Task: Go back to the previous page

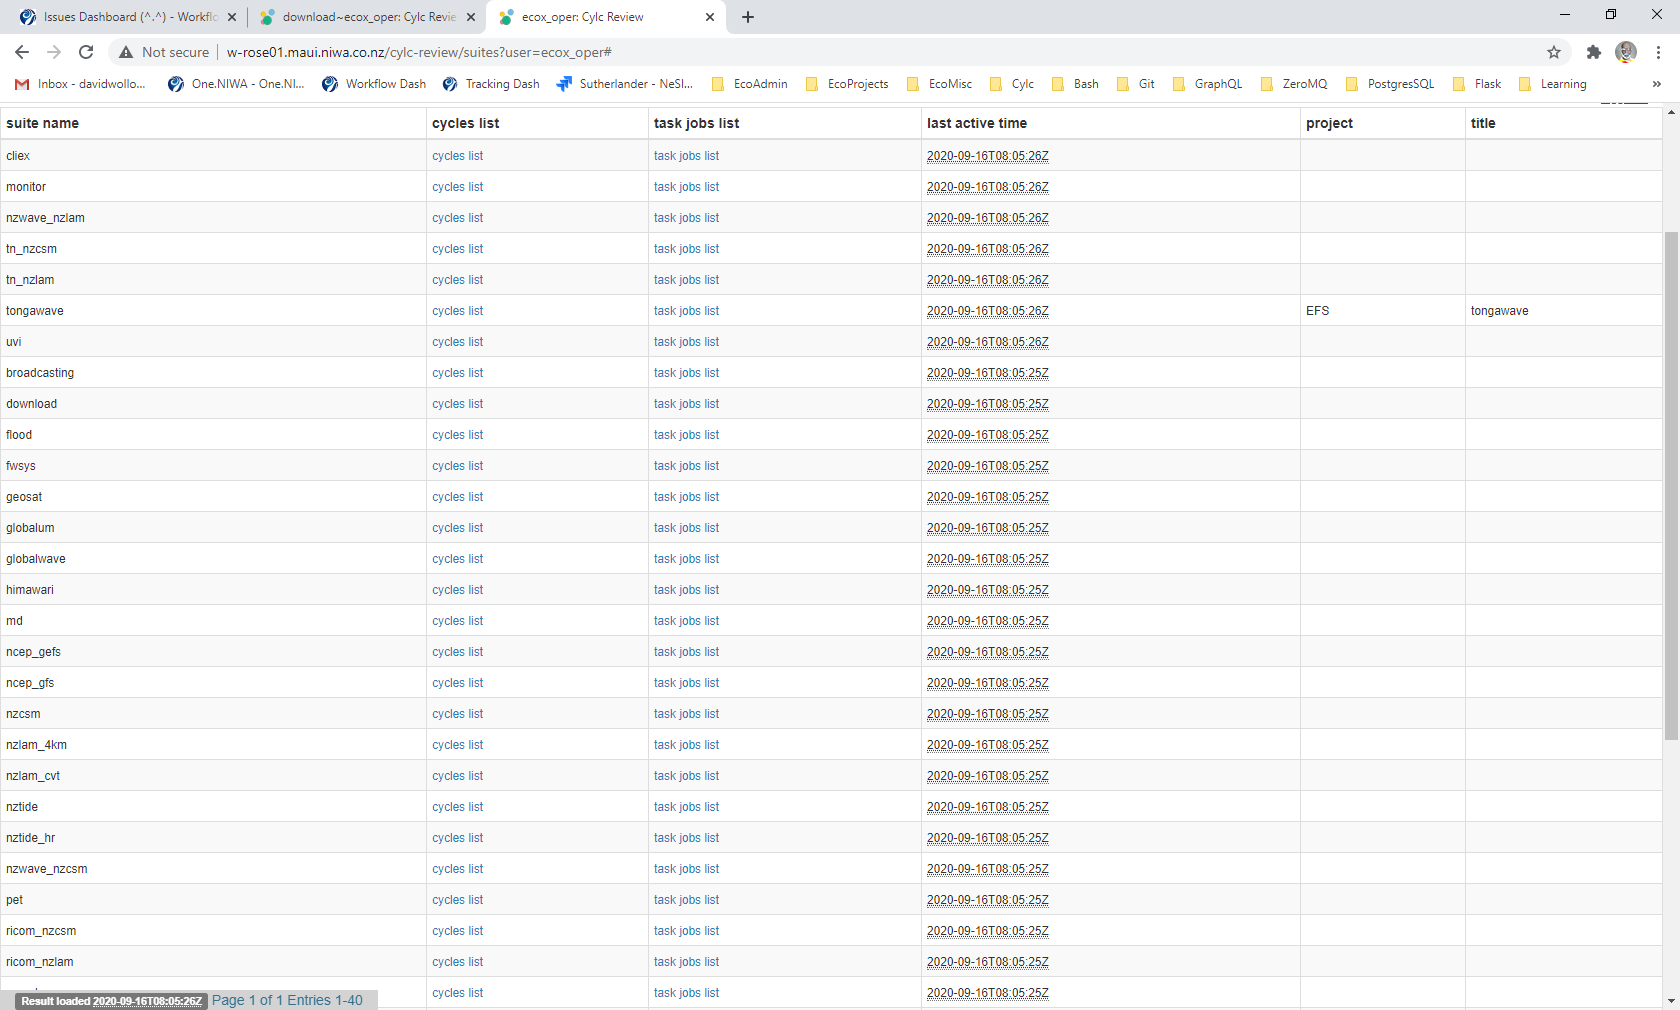Action: (x=22, y=52)
